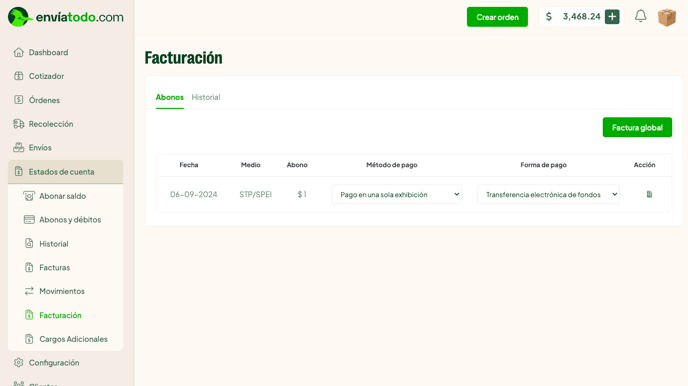
Task: Open Facturas link
Action: pyautogui.click(x=54, y=267)
